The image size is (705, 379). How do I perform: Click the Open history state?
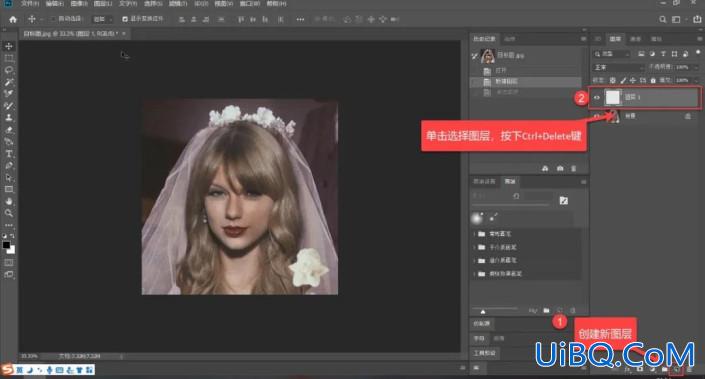coord(526,71)
